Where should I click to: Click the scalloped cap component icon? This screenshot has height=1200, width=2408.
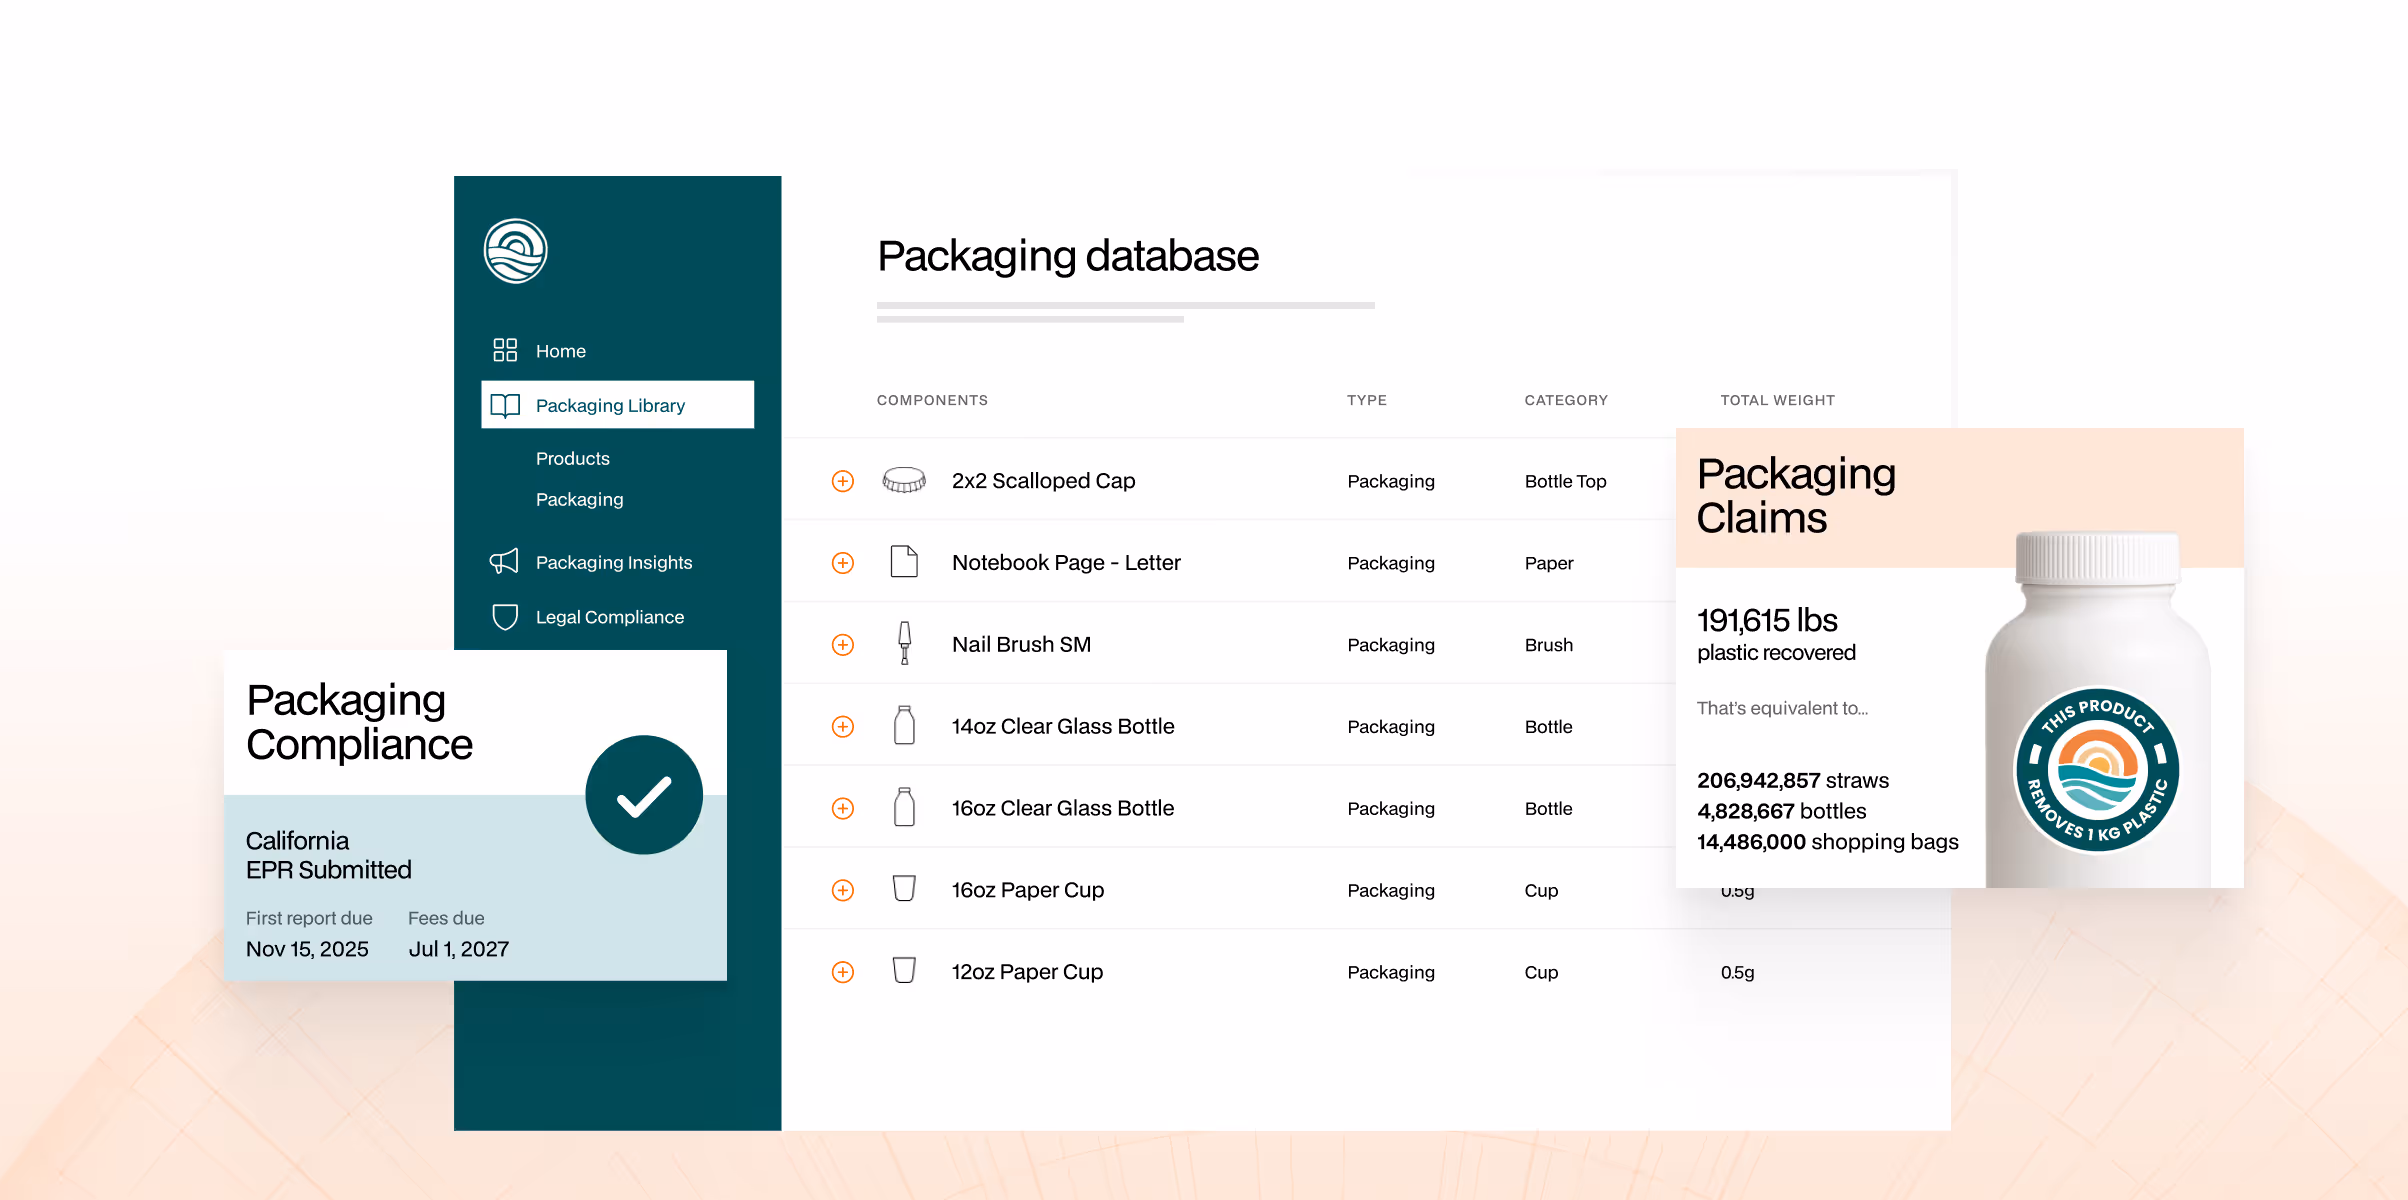[903, 481]
